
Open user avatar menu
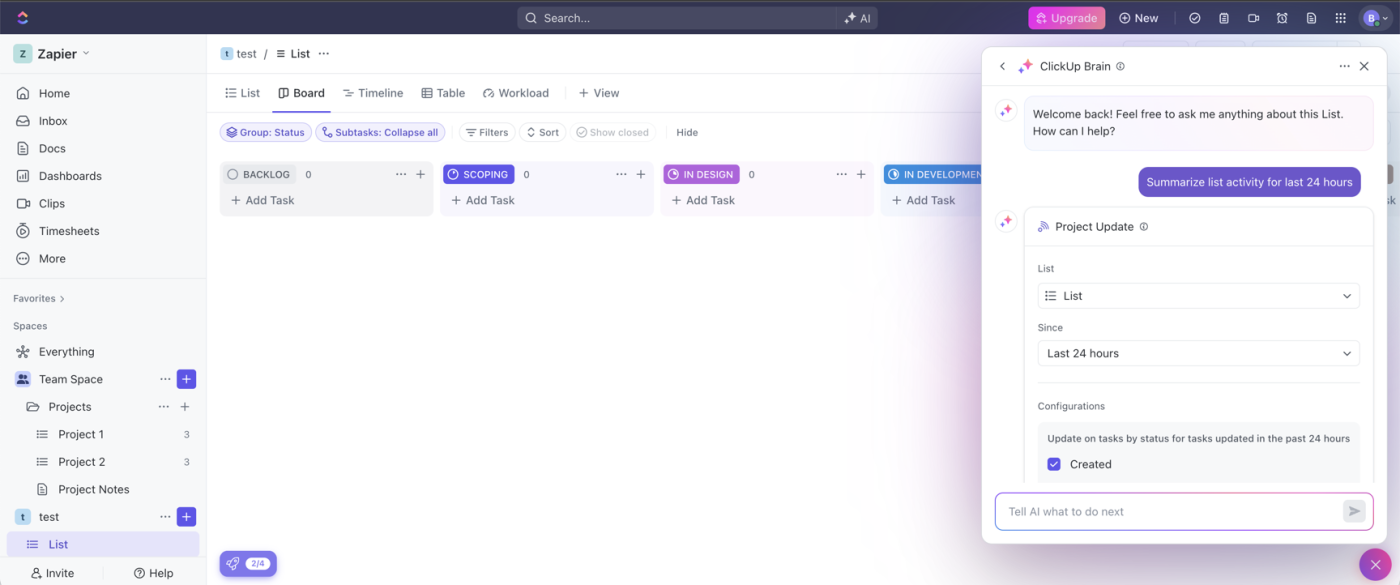(x=1375, y=18)
